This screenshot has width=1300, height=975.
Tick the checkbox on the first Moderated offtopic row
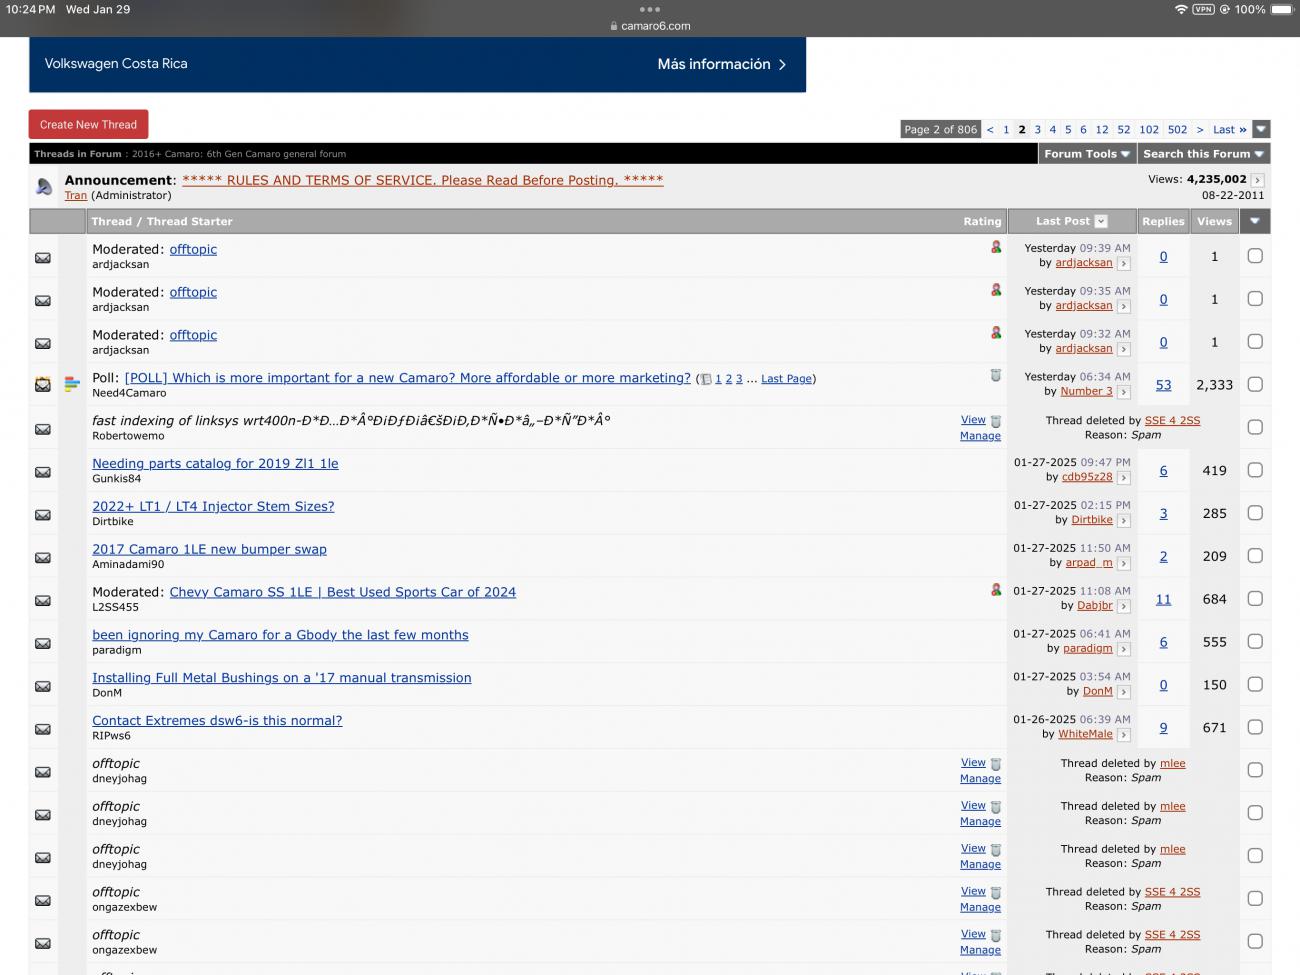tap(1255, 256)
